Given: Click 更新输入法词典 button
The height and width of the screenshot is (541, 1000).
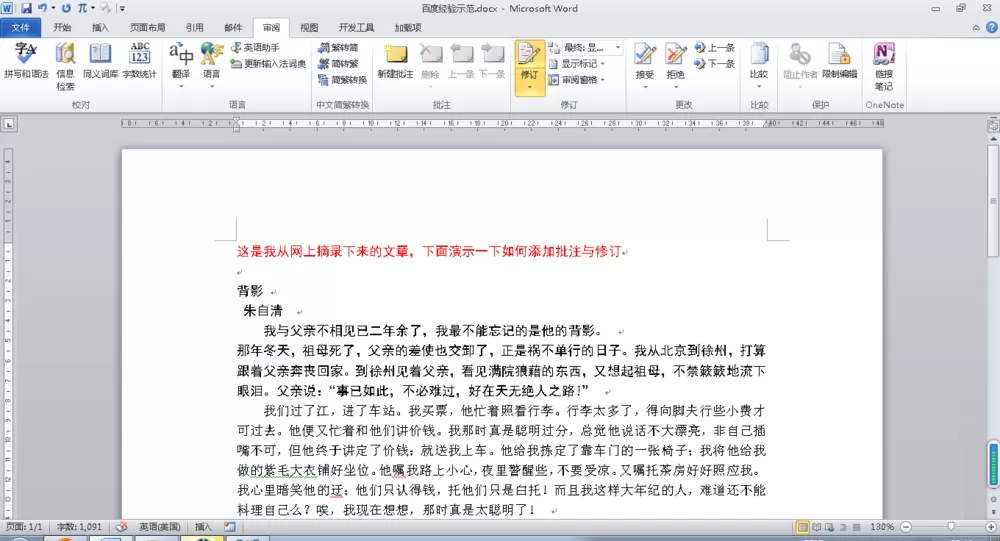Looking at the screenshot, I should tap(268, 63).
